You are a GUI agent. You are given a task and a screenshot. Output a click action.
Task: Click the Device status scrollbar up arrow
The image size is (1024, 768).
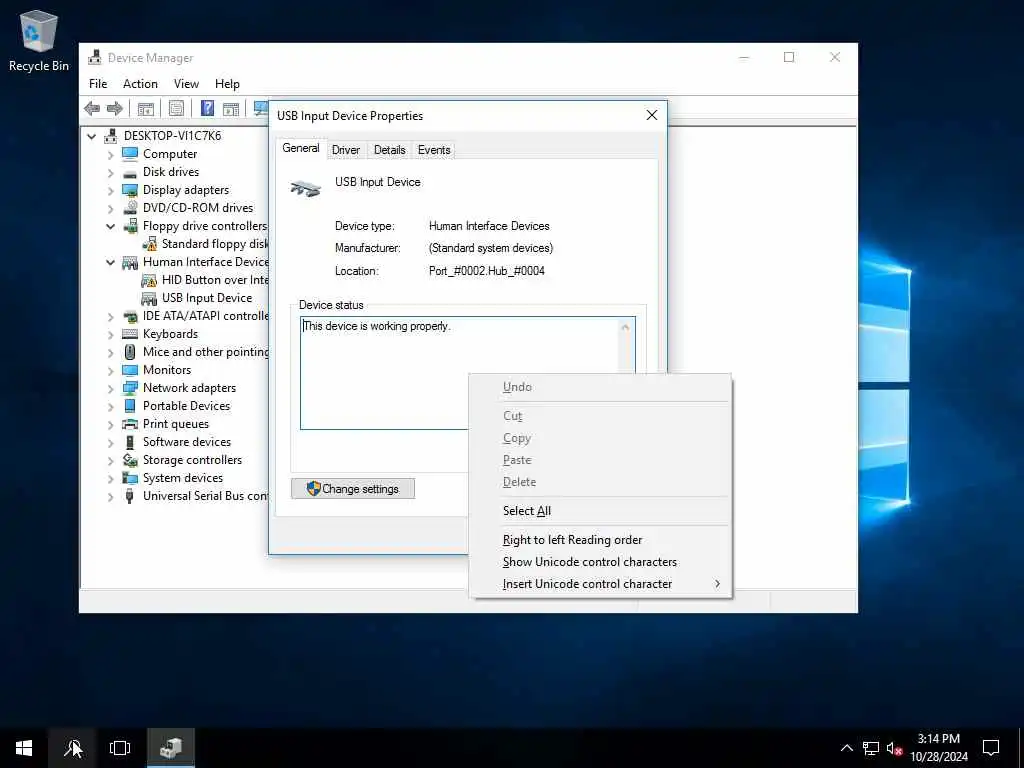click(x=625, y=327)
